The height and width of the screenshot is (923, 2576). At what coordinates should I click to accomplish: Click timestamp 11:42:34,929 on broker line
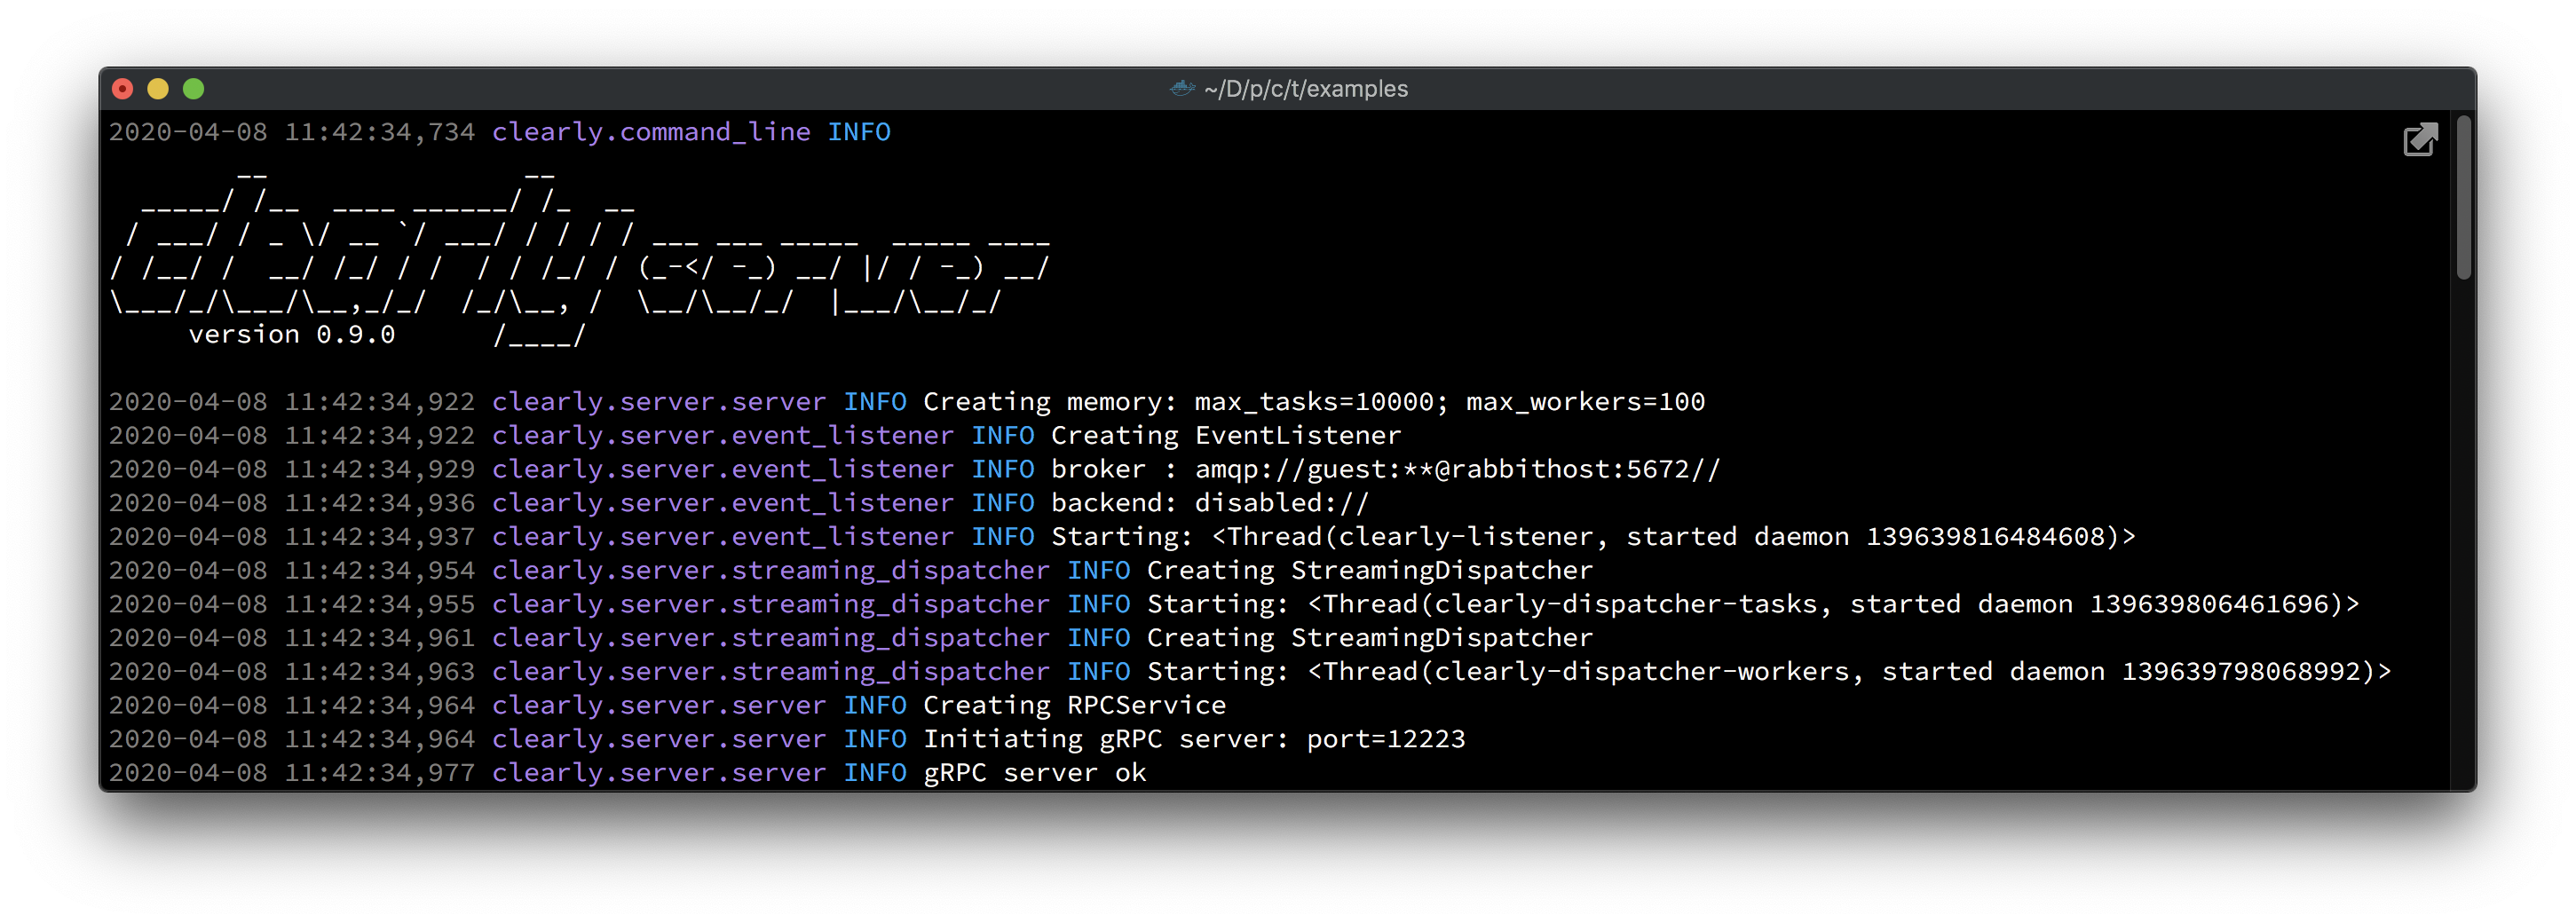point(380,469)
